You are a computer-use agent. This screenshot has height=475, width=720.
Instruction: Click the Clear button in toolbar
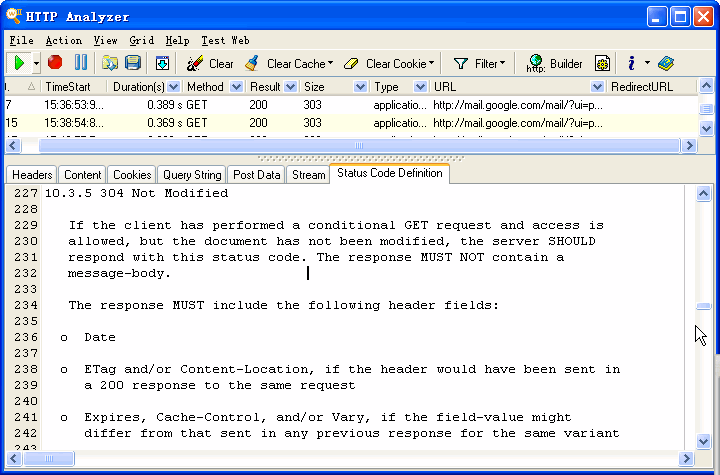[210, 63]
